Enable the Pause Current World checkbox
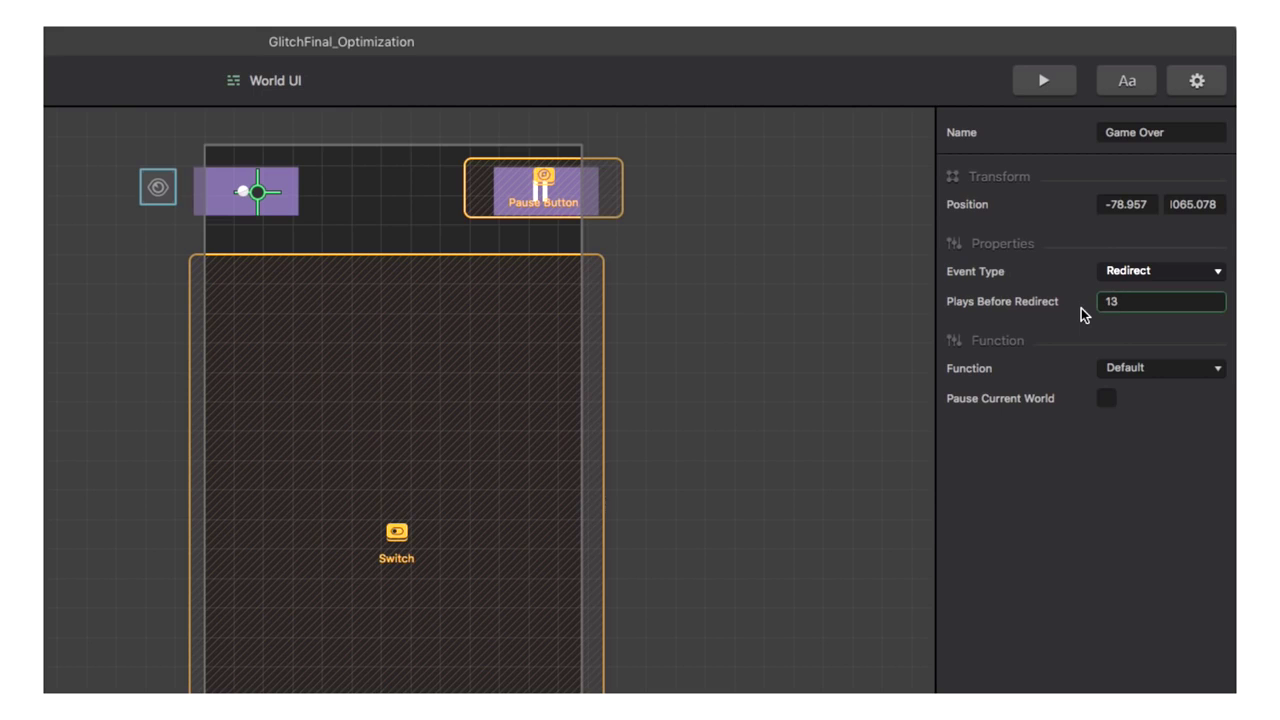 click(1106, 398)
